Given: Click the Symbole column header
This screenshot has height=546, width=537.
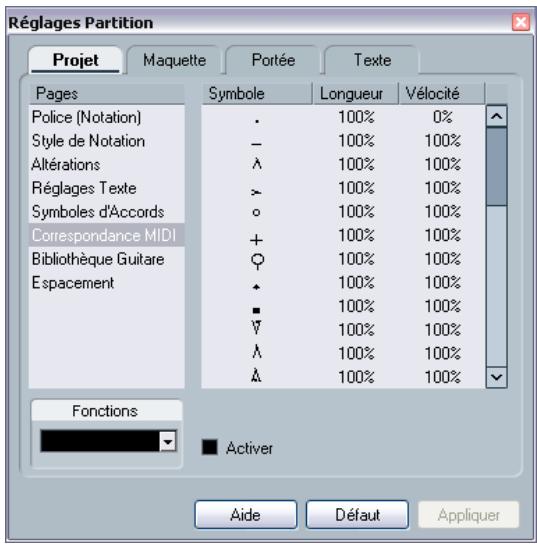Looking at the screenshot, I should 257,94.
